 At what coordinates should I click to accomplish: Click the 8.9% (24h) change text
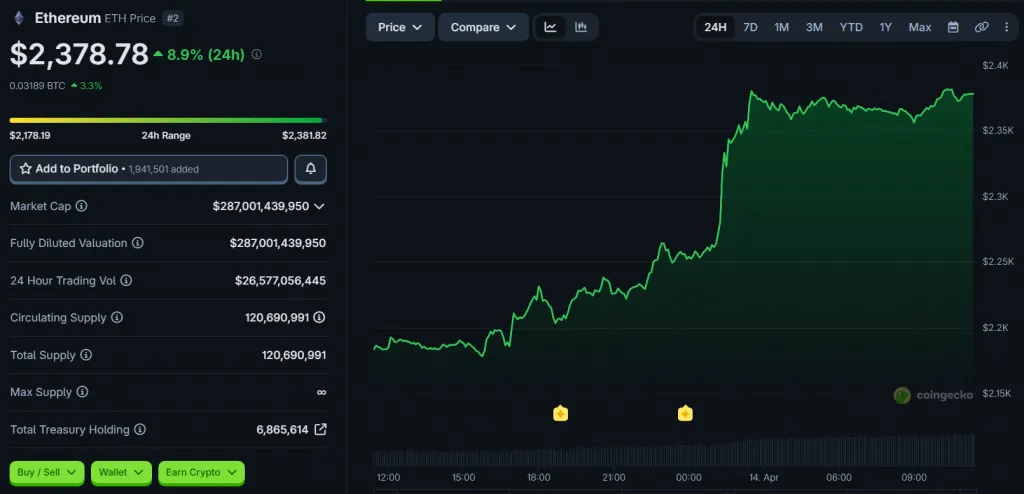click(x=206, y=55)
